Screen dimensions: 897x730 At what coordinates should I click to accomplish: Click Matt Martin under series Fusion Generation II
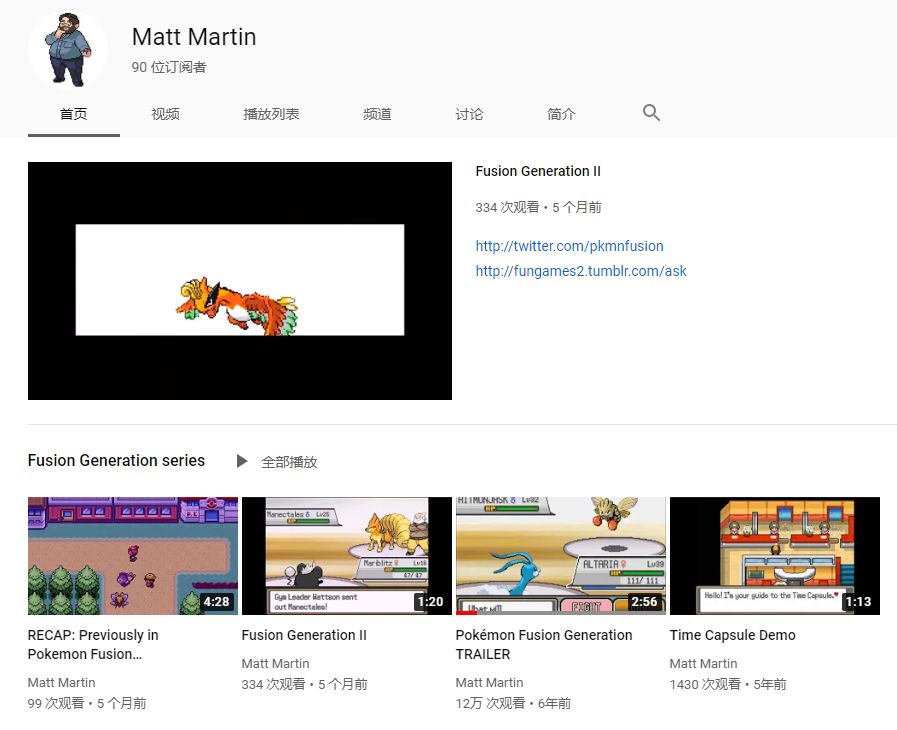point(275,664)
